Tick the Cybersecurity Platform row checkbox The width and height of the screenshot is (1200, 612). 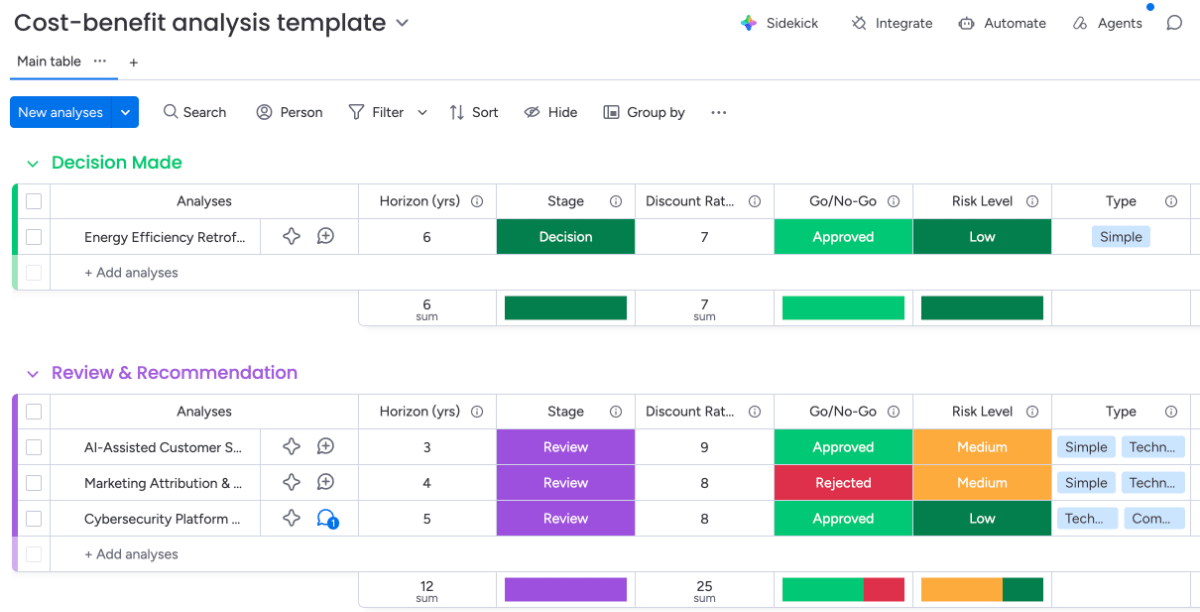34,518
